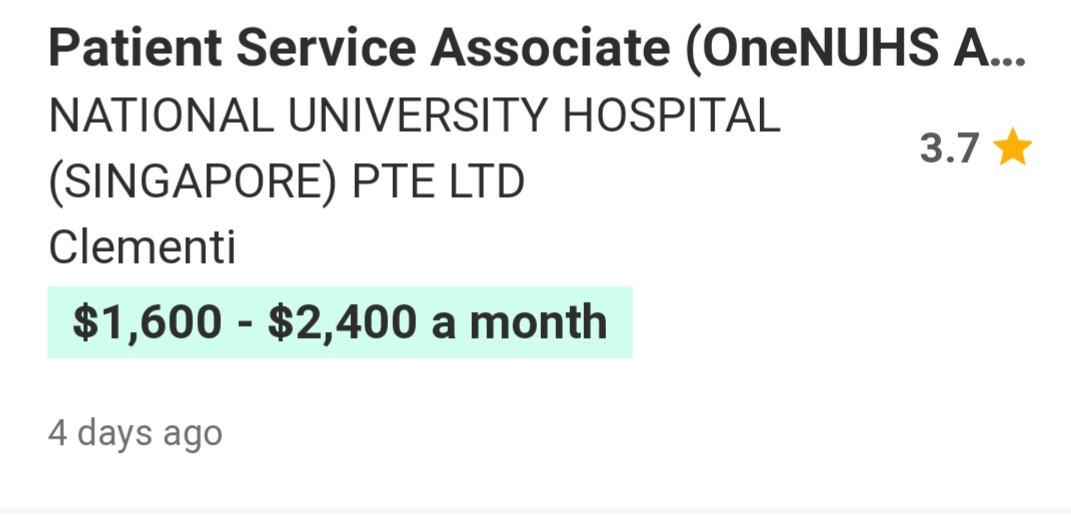
Task: Click the word month in the salary badge
Action: click(538, 322)
